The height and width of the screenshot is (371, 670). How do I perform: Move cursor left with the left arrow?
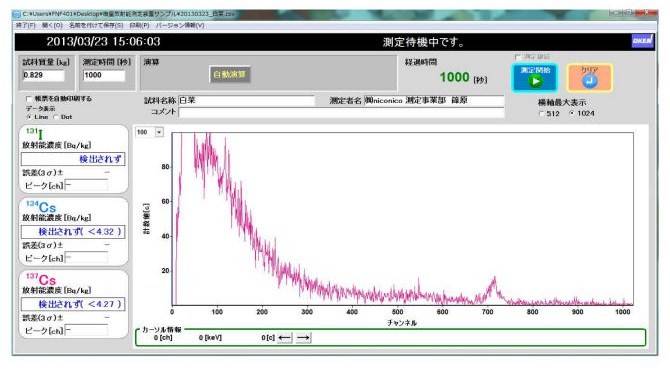click(285, 338)
